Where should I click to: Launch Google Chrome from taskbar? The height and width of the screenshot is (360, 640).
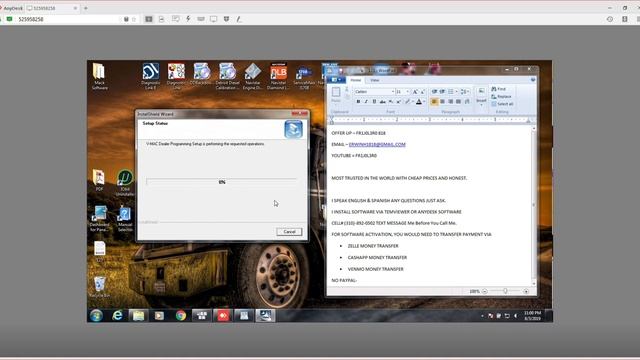181,316
